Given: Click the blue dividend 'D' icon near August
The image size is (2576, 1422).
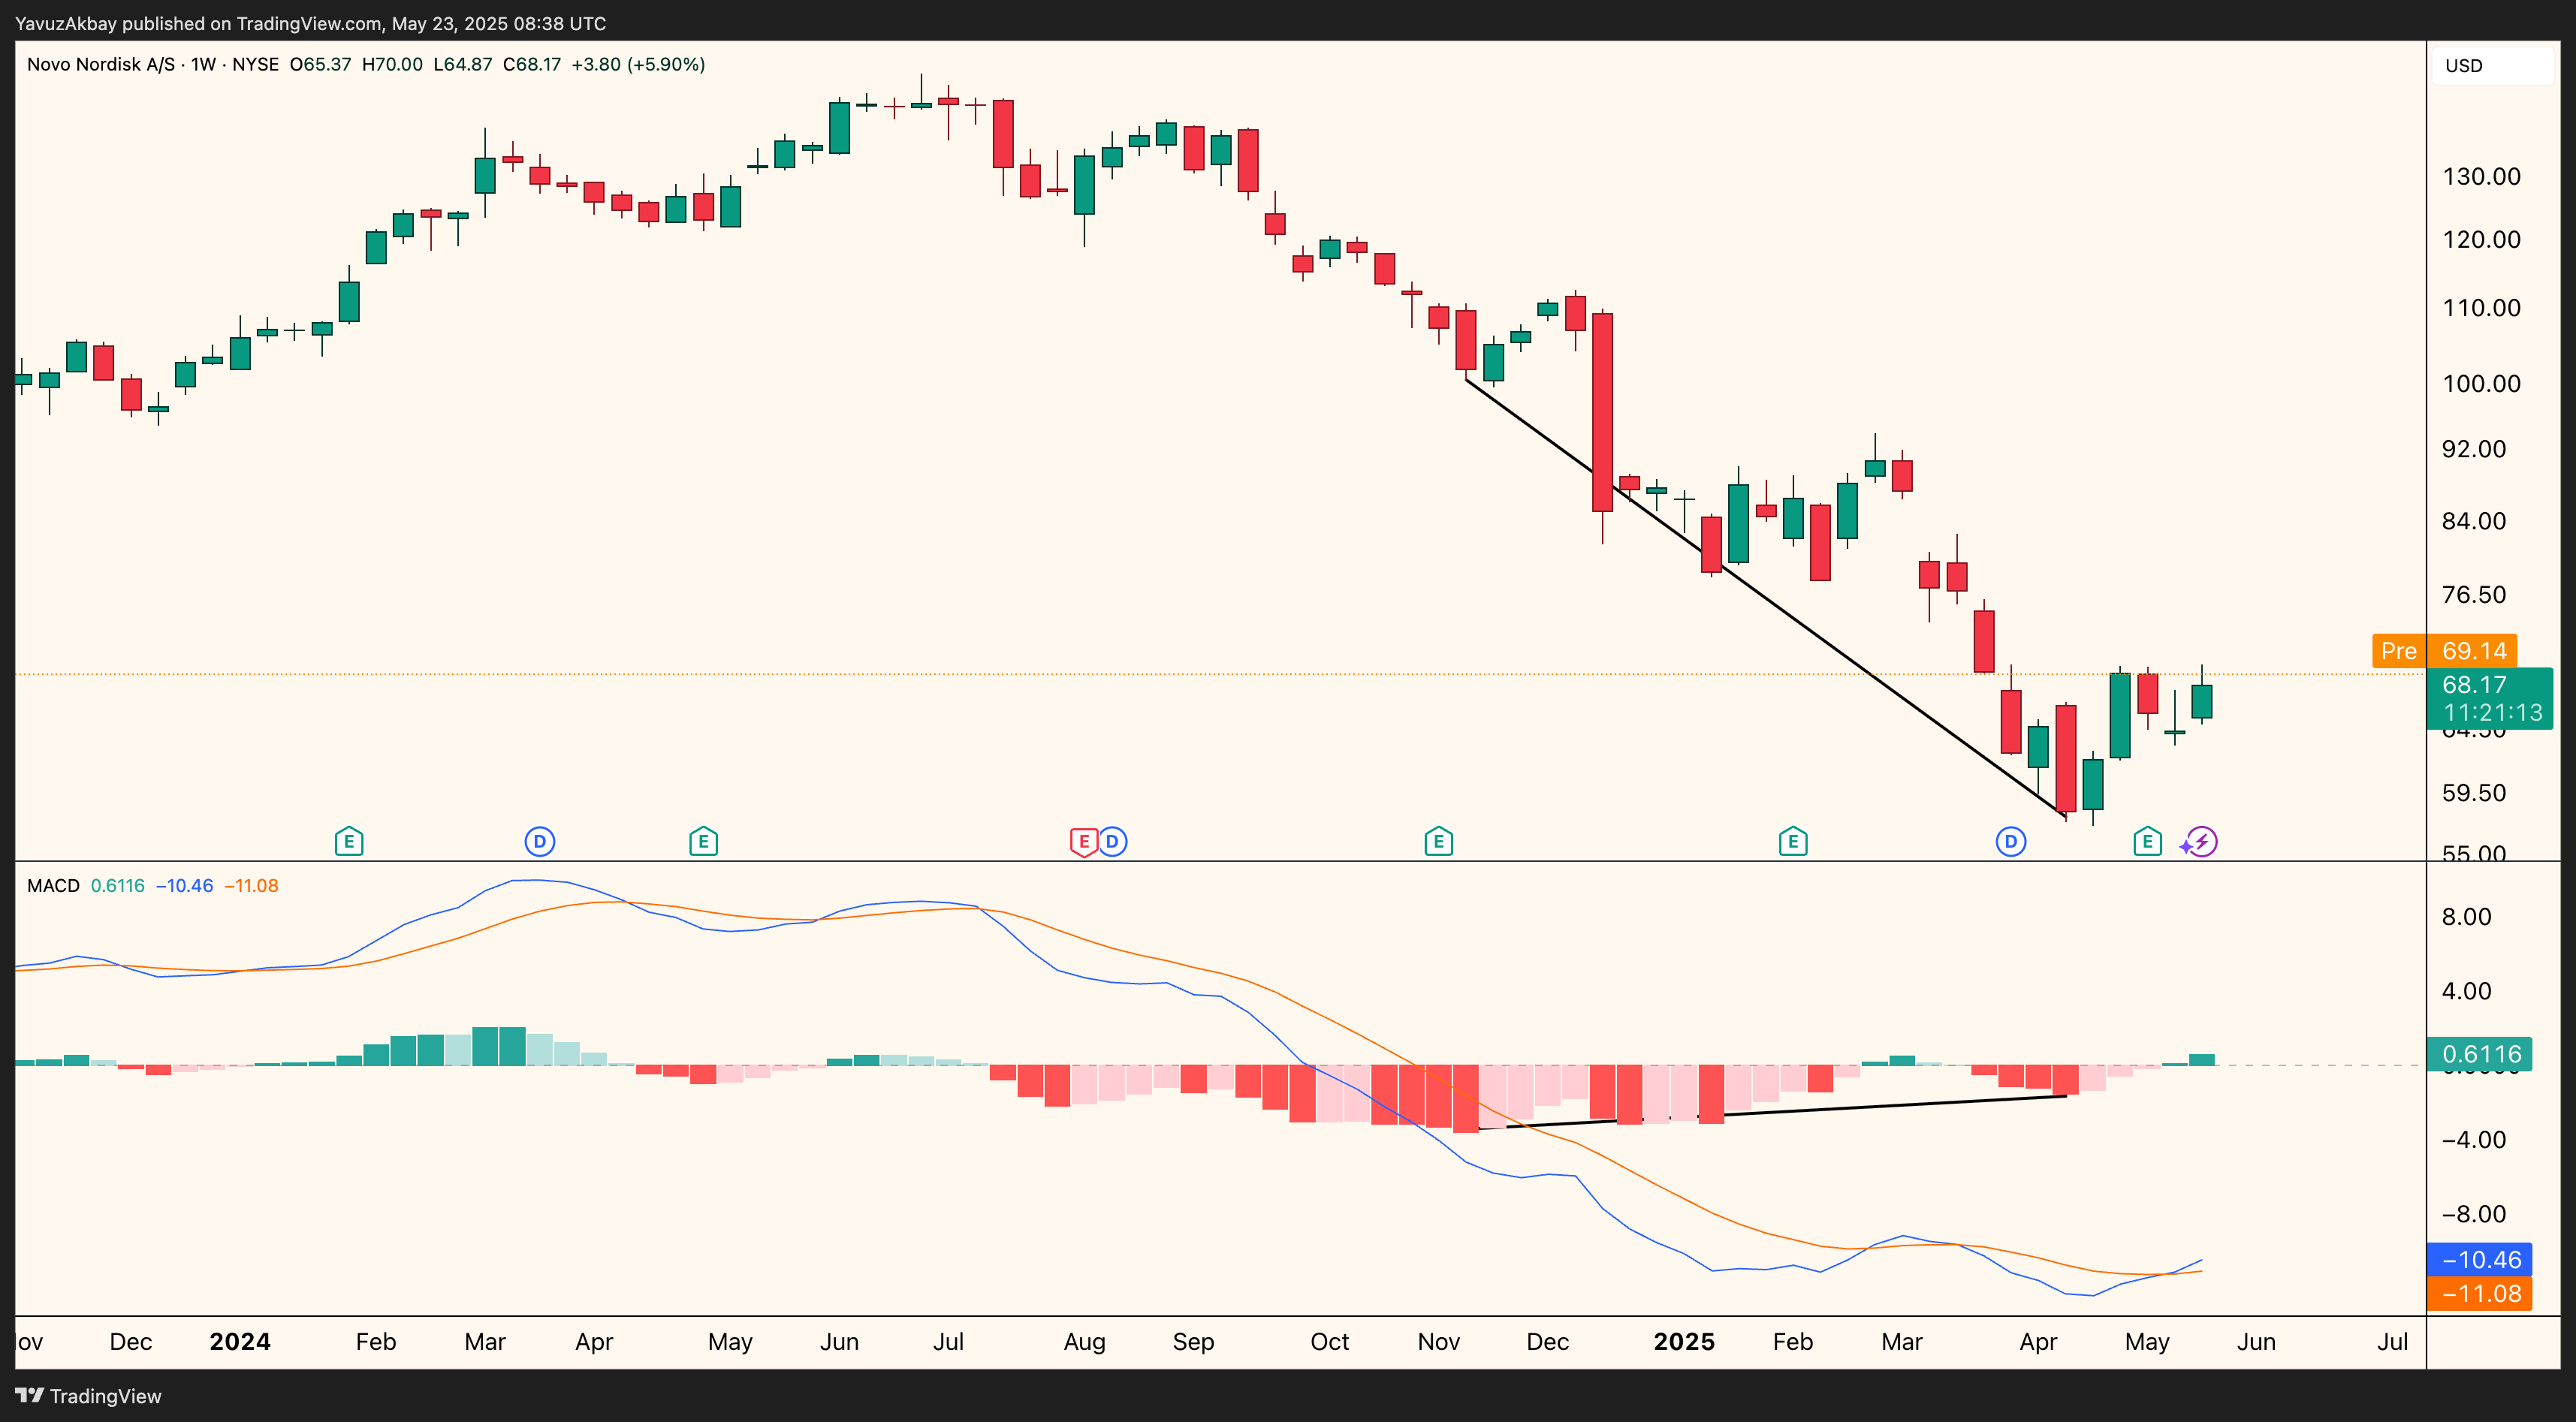Looking at the screenshot, I should [1113, 841].
